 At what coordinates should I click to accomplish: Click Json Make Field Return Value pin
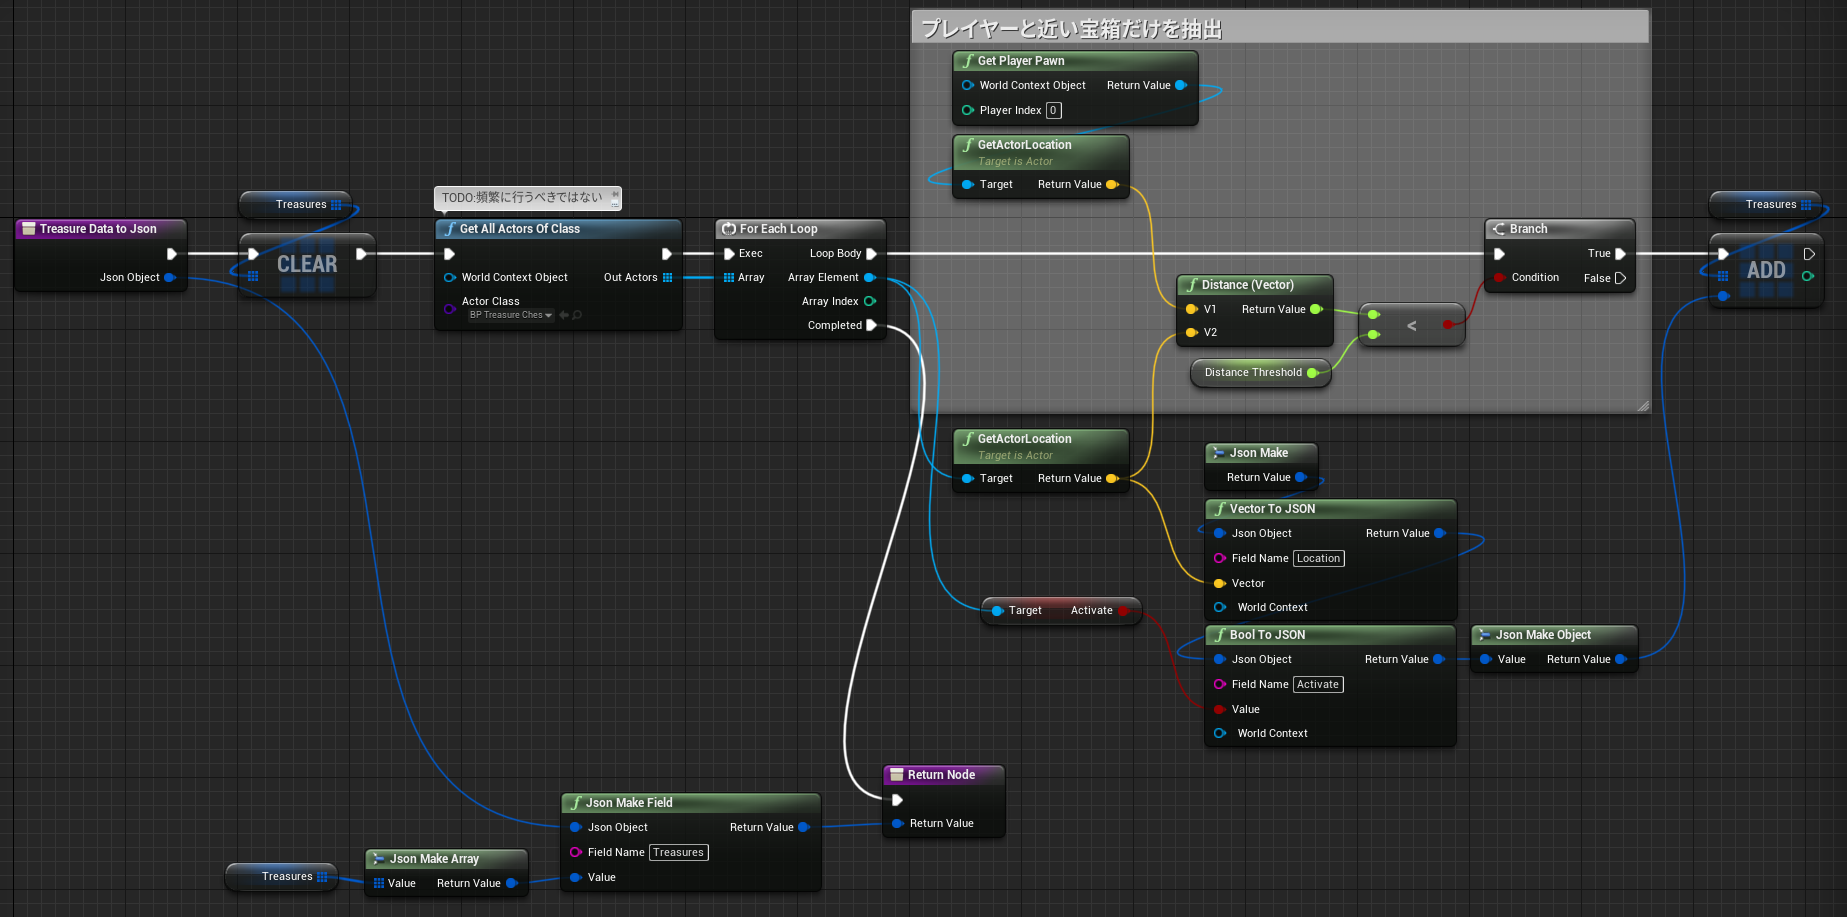coord(803,827)
